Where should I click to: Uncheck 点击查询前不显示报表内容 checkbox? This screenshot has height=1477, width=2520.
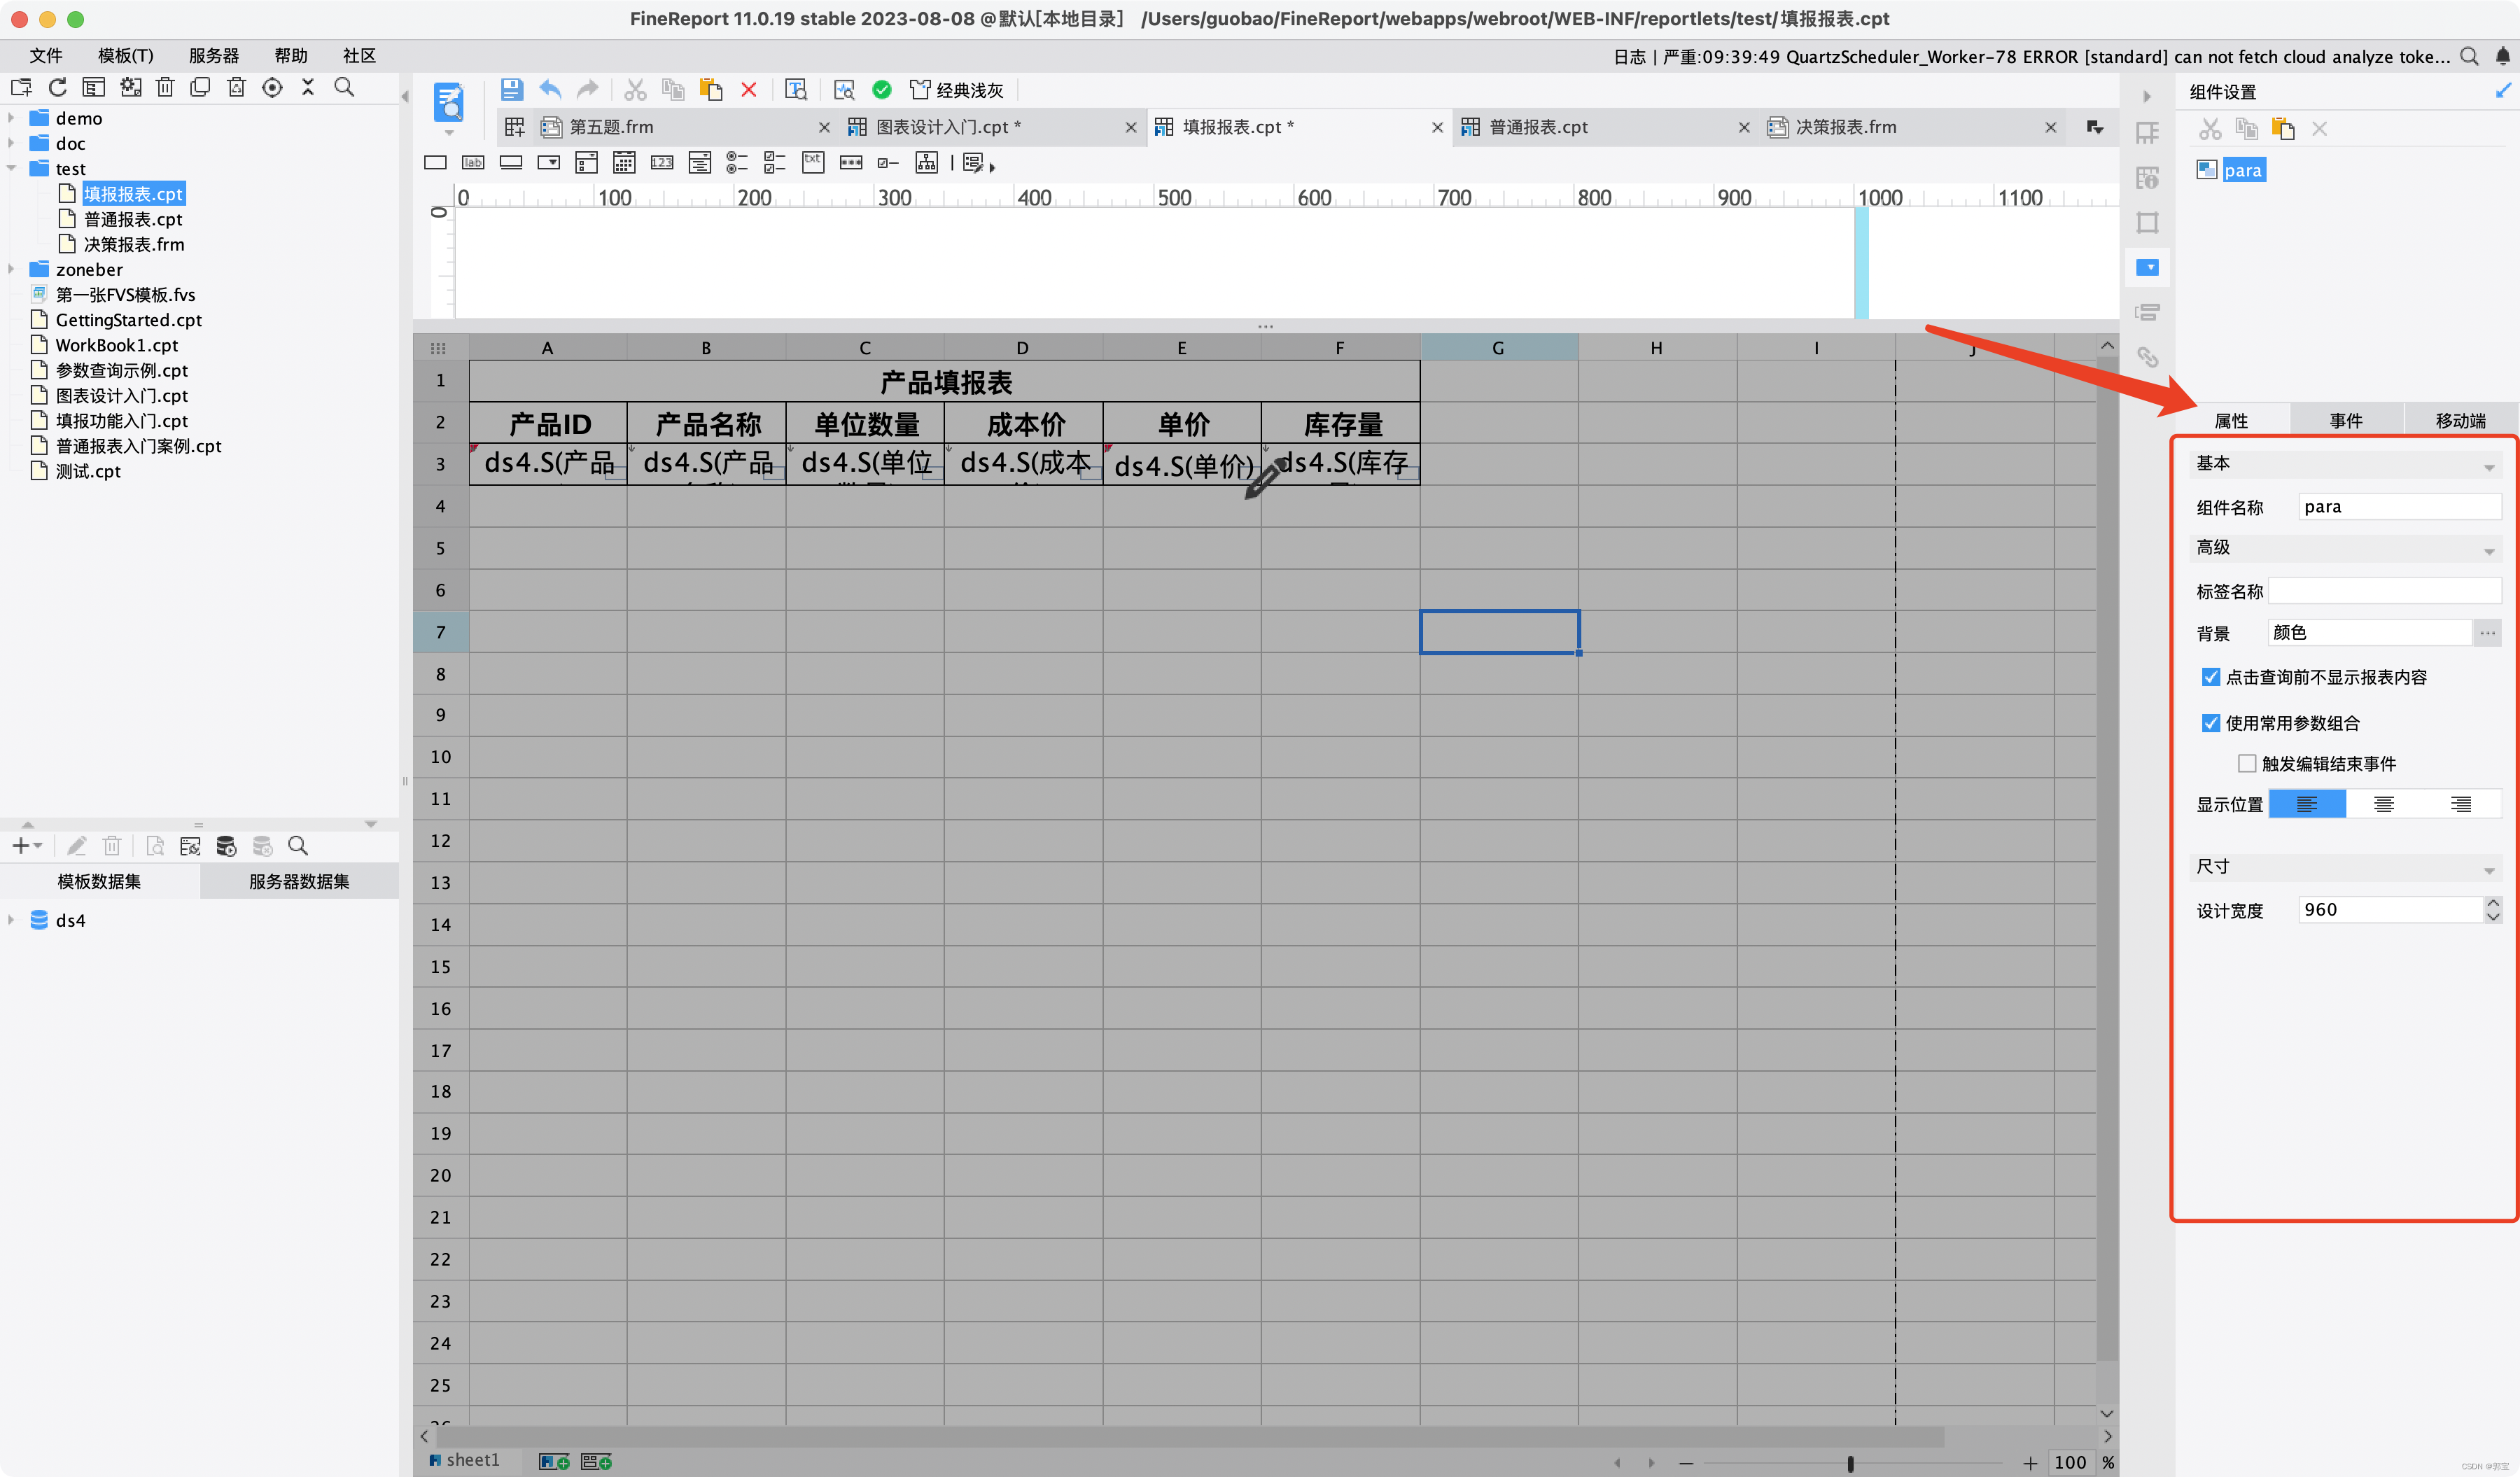(x=2210, y=677)
